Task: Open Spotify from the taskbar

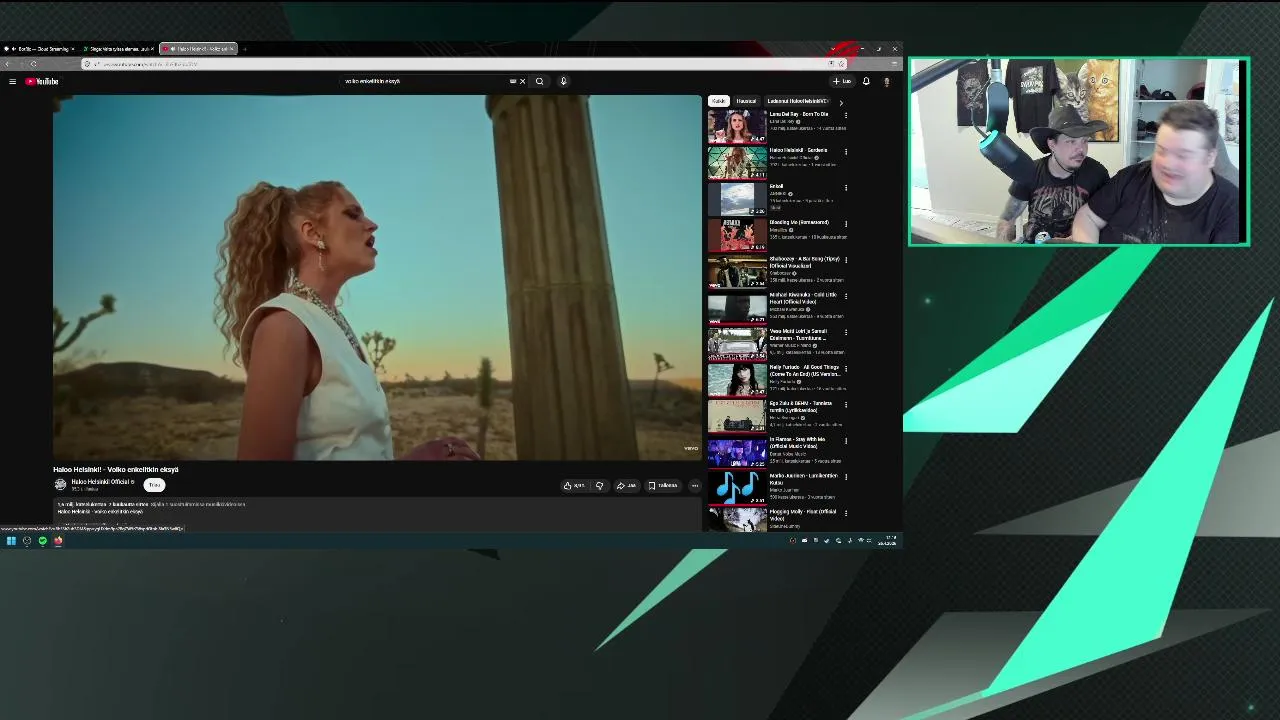Action: [42, 541]
